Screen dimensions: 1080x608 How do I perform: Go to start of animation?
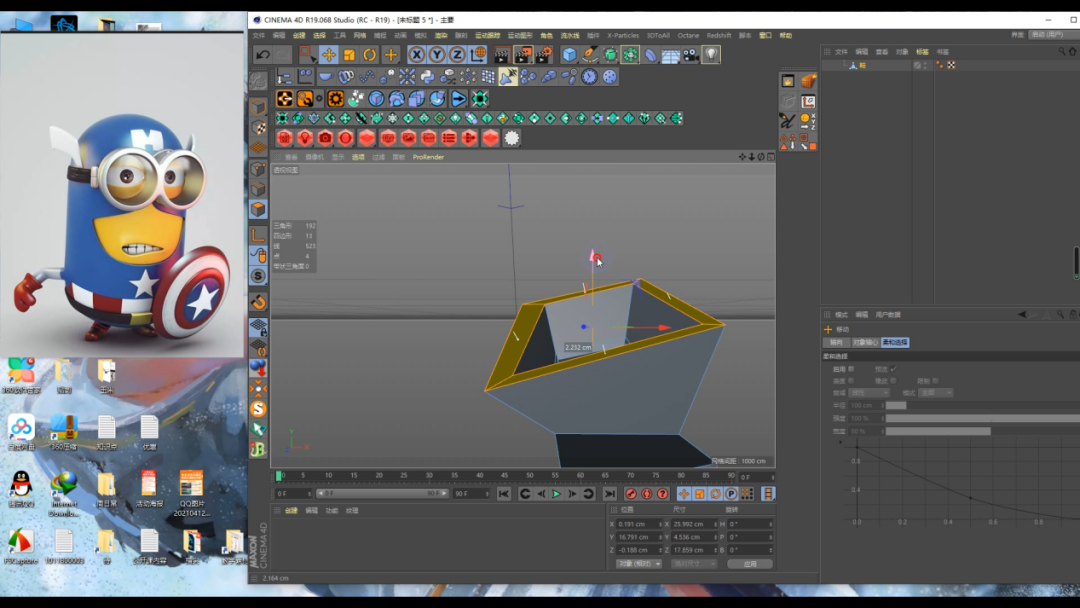point(503,494)
